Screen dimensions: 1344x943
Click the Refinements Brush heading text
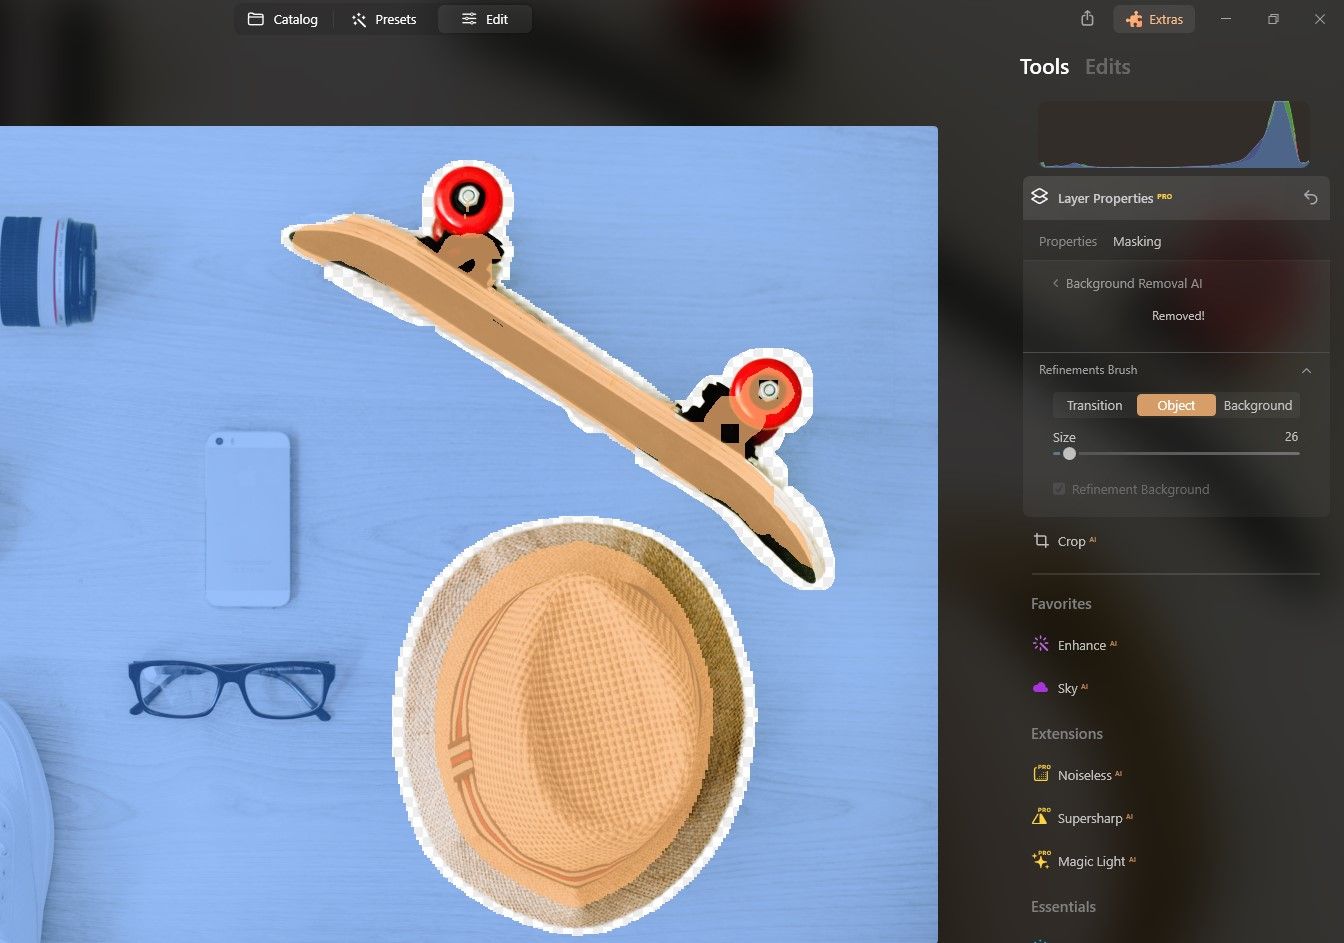tap(1088, 370)
